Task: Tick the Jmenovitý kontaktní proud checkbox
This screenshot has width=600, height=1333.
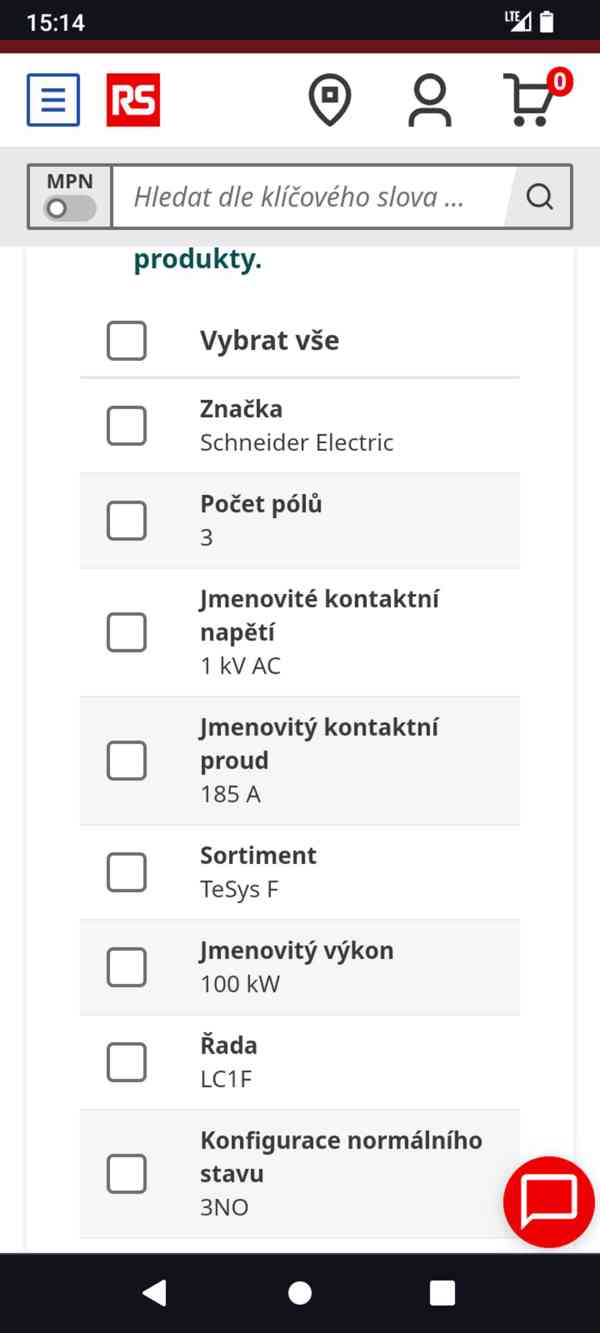Action: (127, 760)
